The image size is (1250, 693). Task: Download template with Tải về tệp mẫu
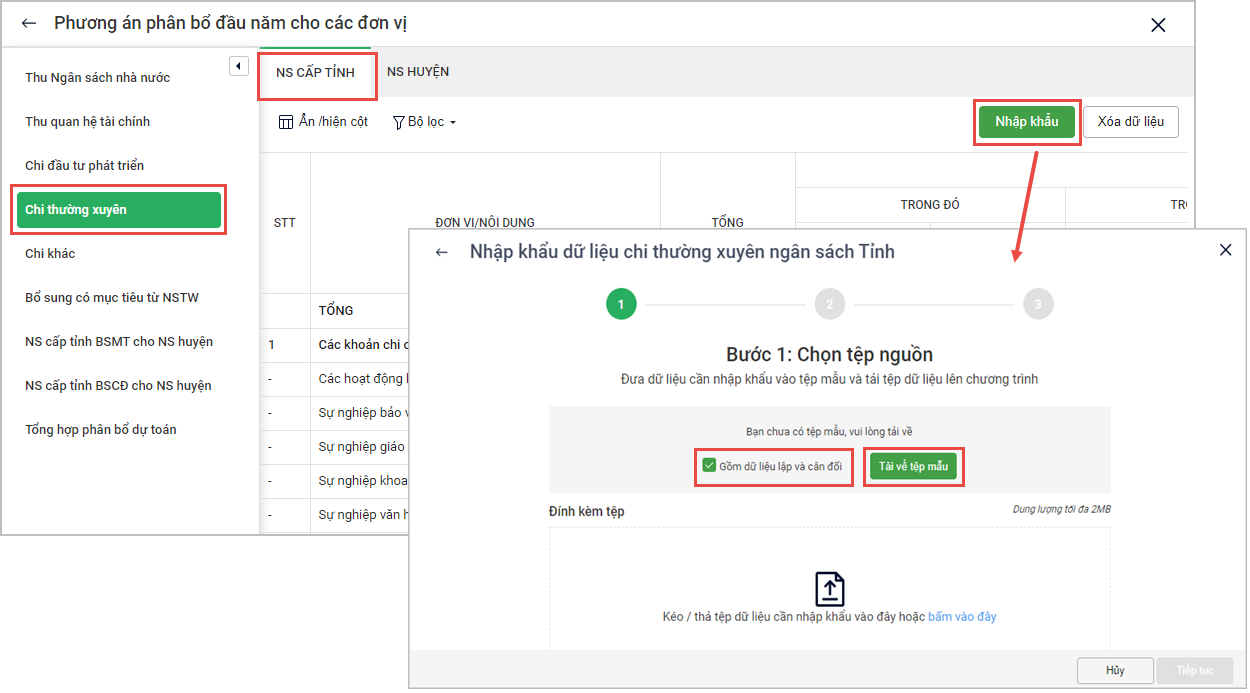point(913,467)
